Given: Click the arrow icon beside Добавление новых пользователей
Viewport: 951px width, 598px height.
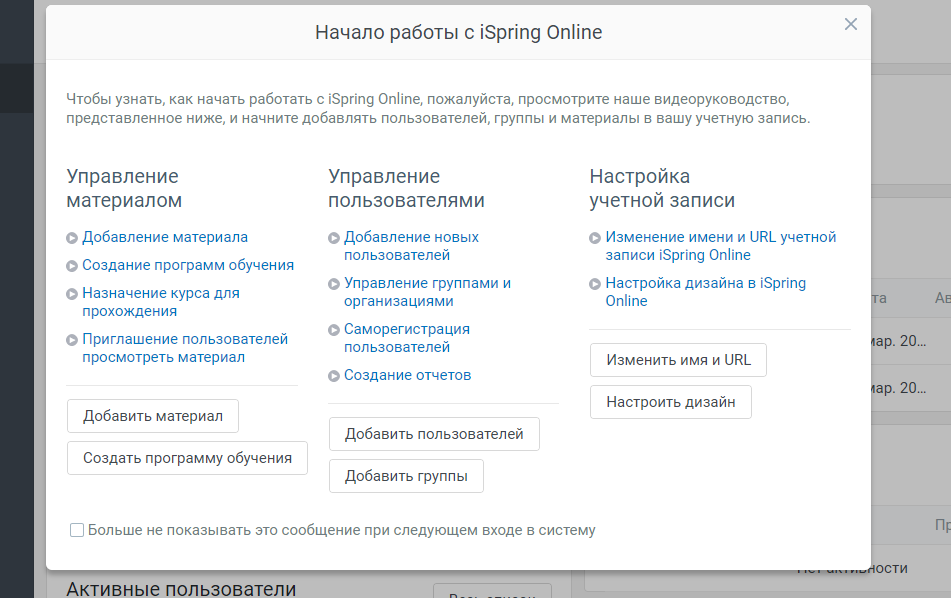Looking at the screenshot, I should tap(333, 237).
